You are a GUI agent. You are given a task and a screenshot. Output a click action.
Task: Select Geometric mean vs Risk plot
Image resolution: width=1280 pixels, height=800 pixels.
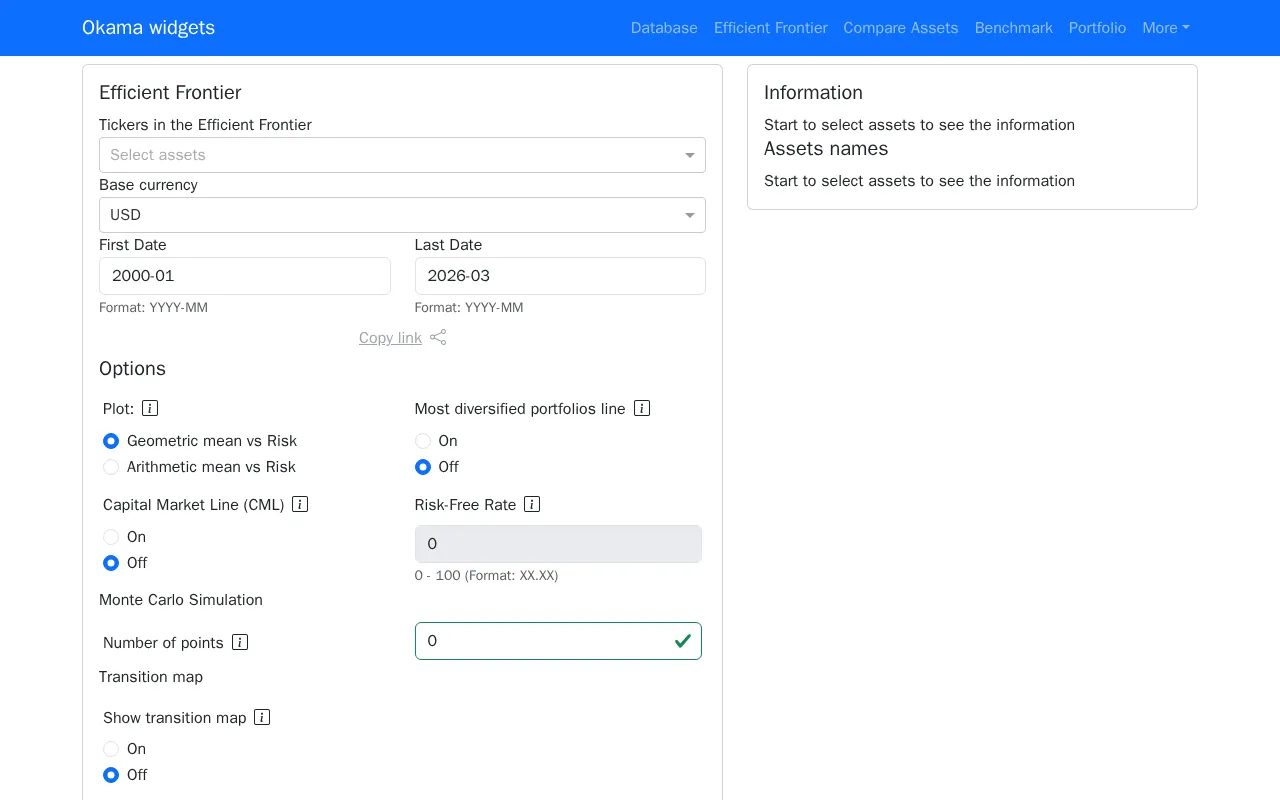pos(111,441)
